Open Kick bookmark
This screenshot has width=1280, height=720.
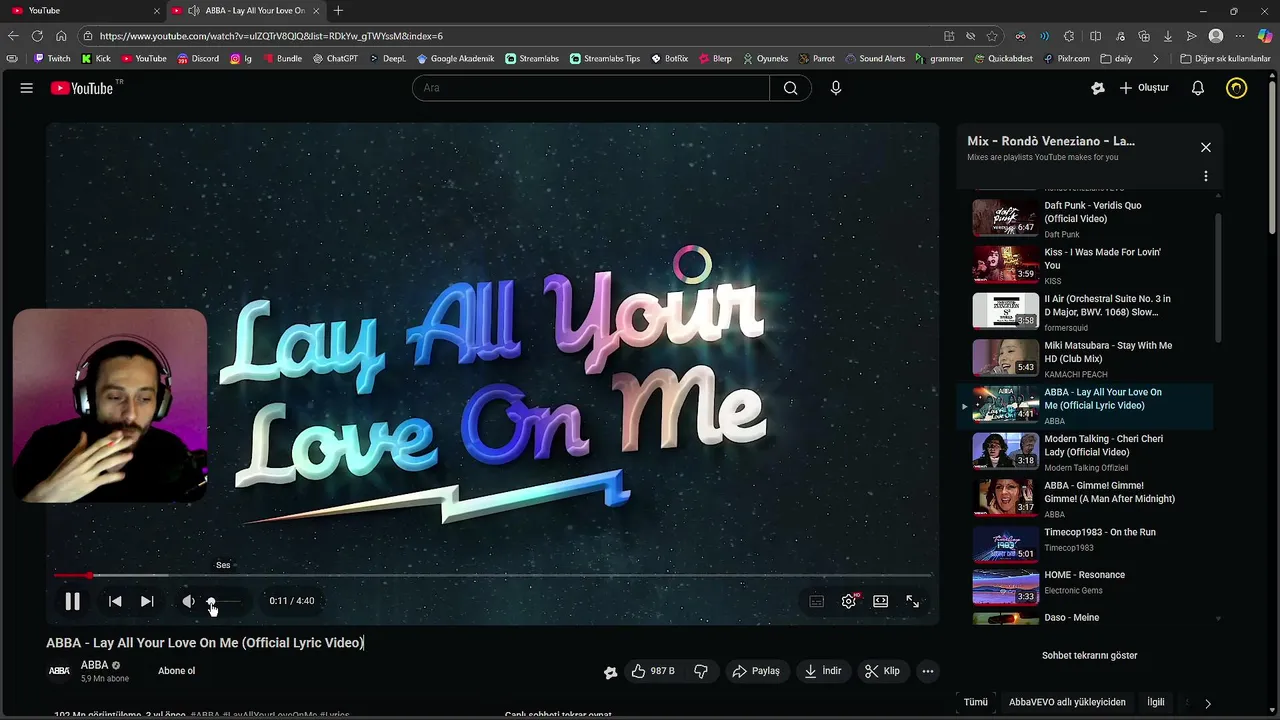coord(96,58)
